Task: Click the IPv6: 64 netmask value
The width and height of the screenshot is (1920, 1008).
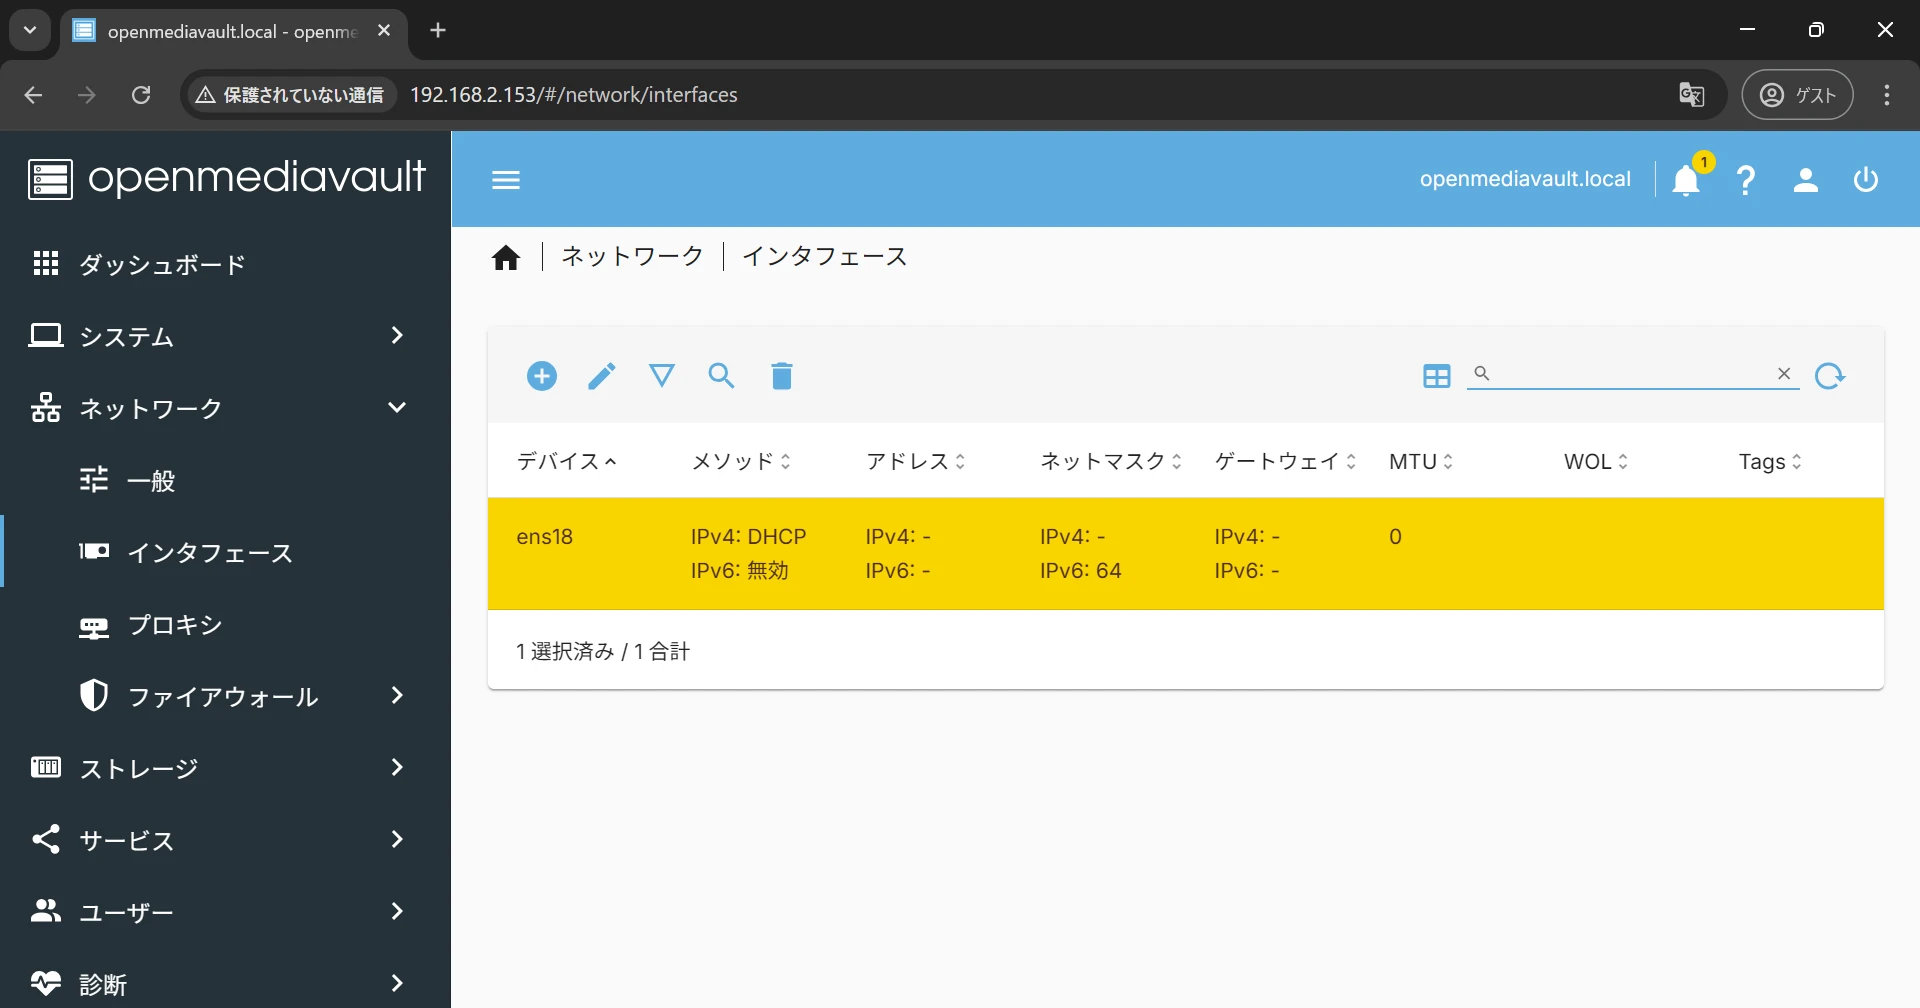Action: pos(1081,571)
